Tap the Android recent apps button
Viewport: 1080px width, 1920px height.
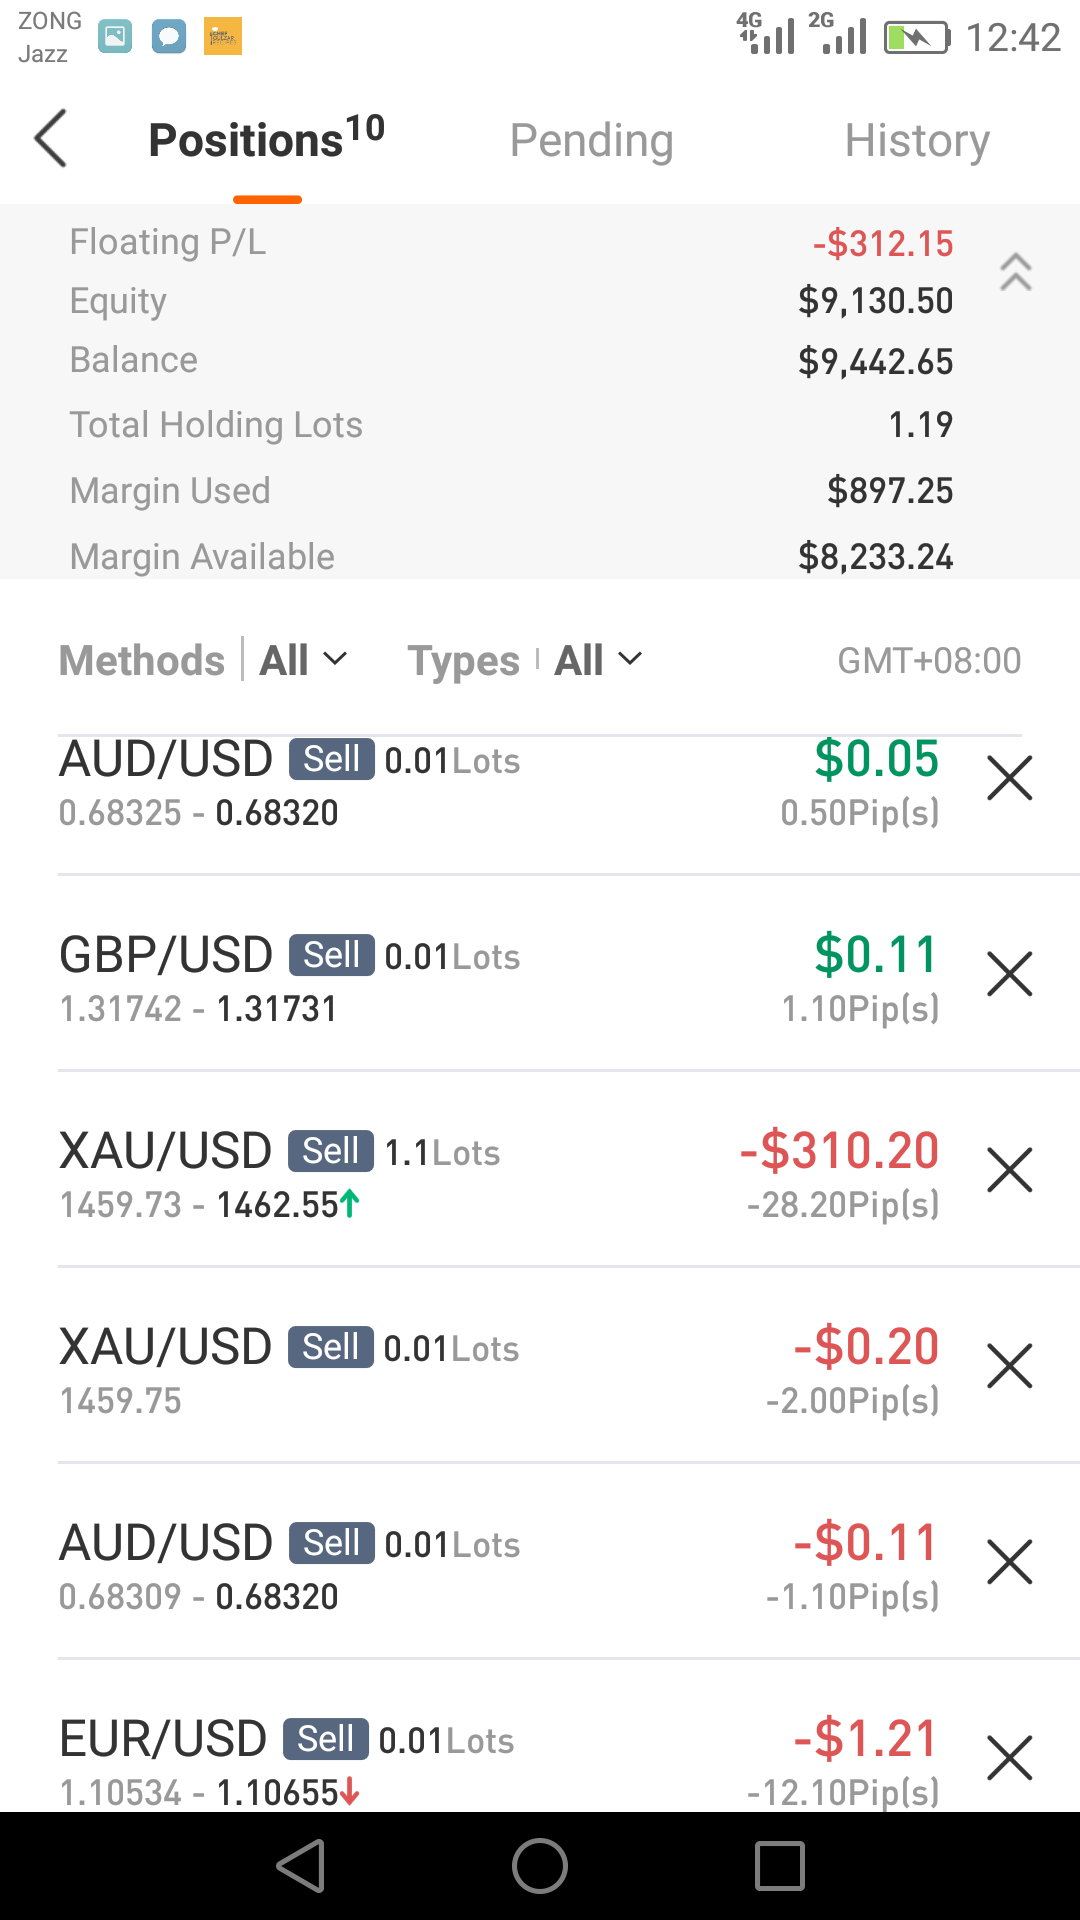(x=780, y=1866)
